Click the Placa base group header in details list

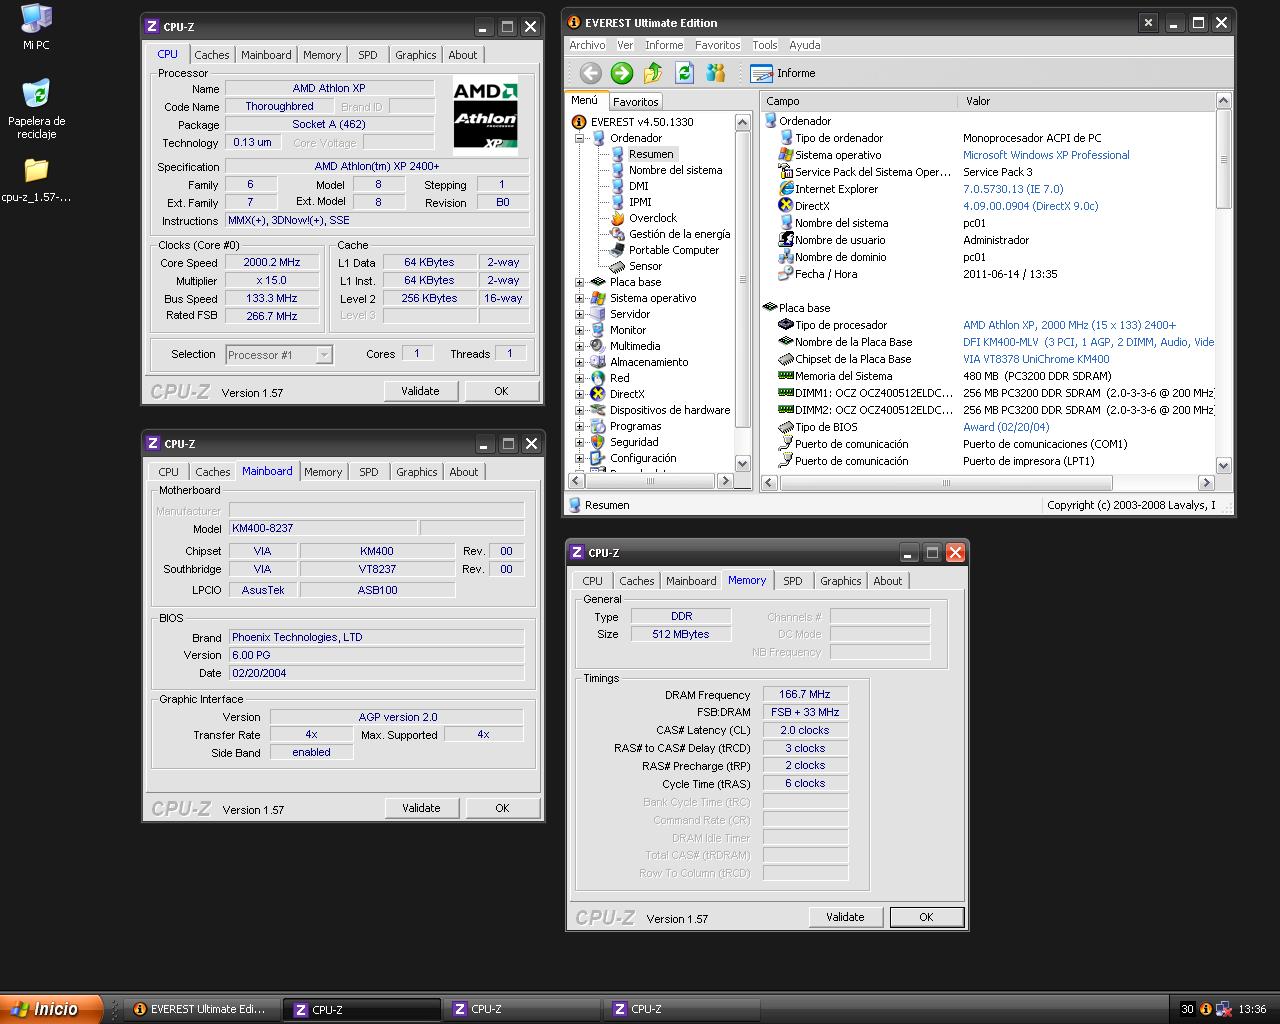point(797,308)
